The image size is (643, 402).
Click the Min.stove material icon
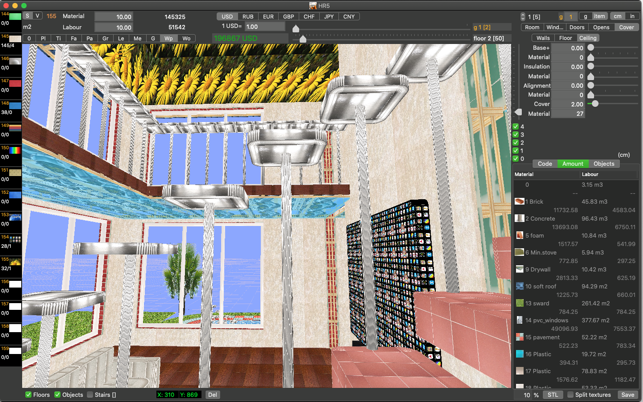click(x=519, y=252)
